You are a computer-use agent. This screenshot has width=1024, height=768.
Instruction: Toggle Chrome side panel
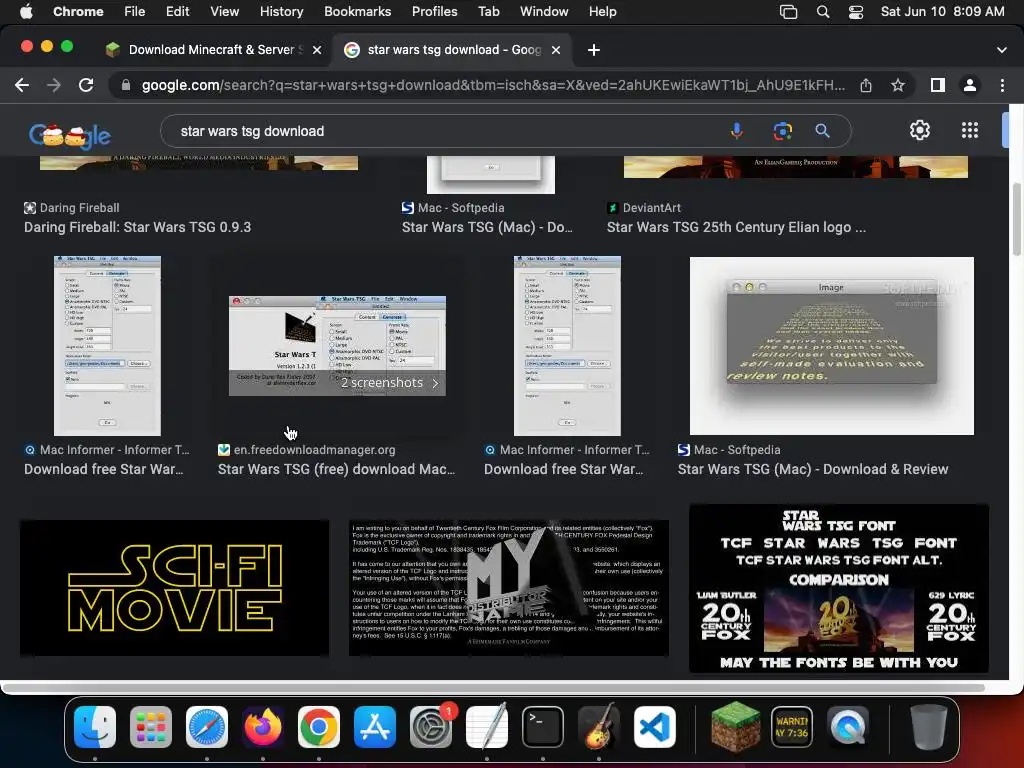938,85
